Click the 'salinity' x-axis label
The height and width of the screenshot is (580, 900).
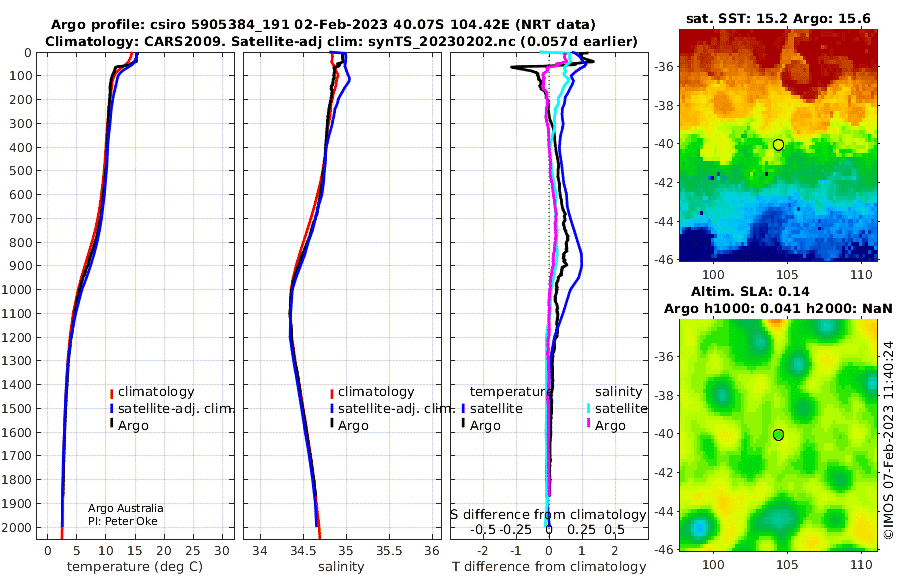pyautogui.click(x=341, y=567)
